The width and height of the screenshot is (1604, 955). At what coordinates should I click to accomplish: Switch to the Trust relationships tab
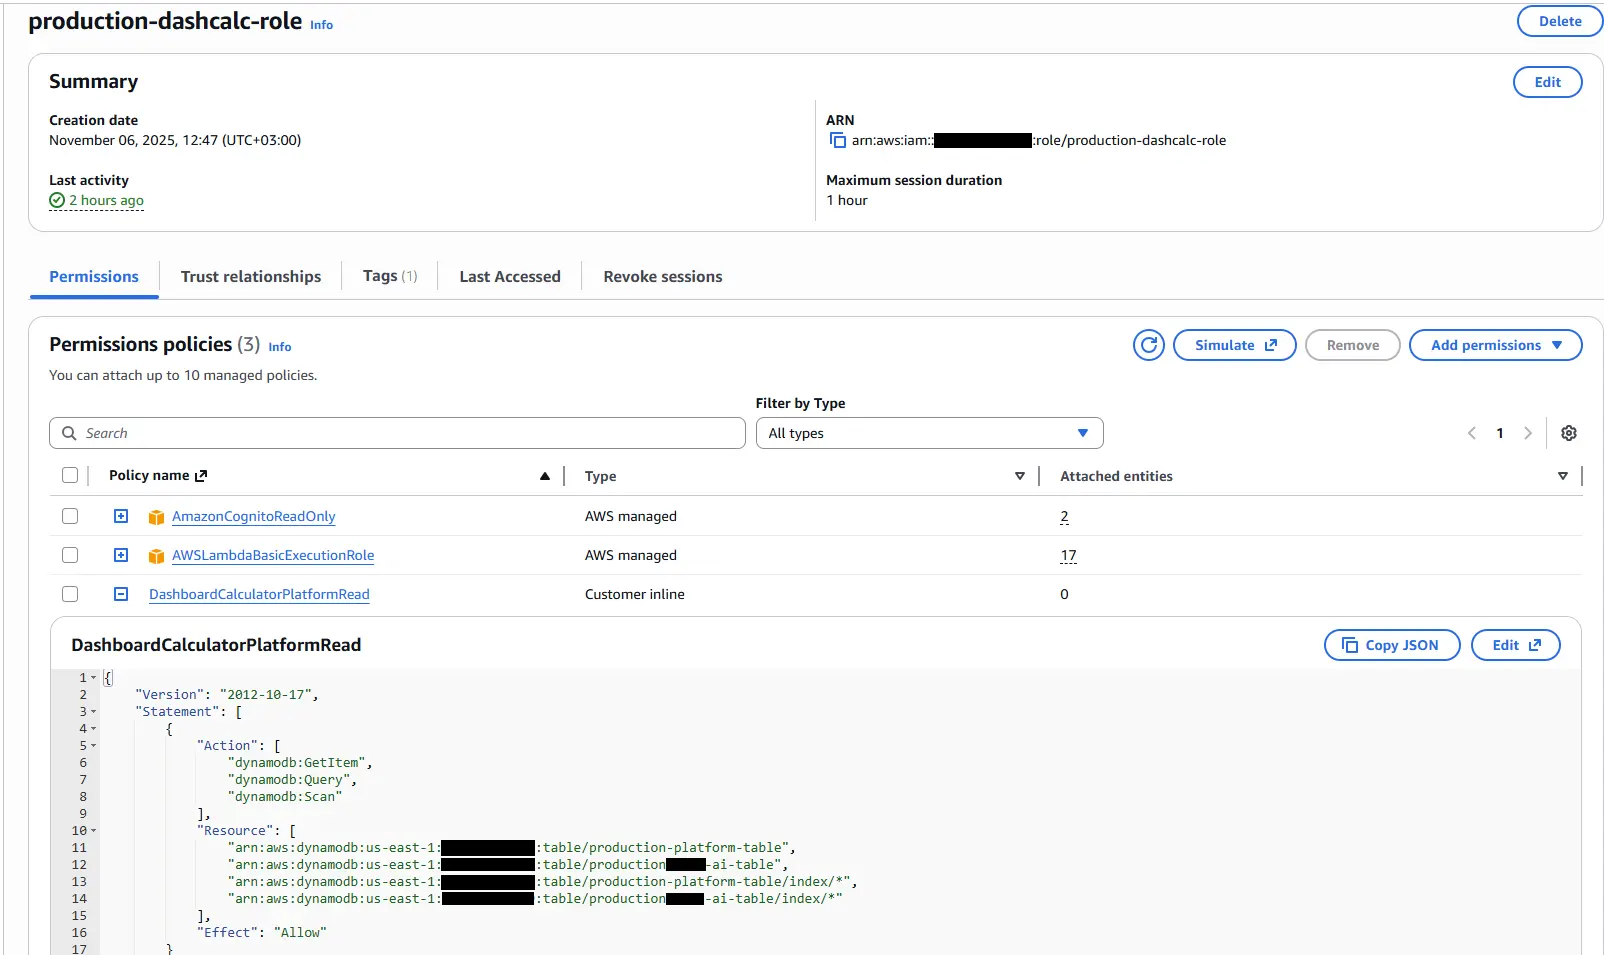coord(251,277)
